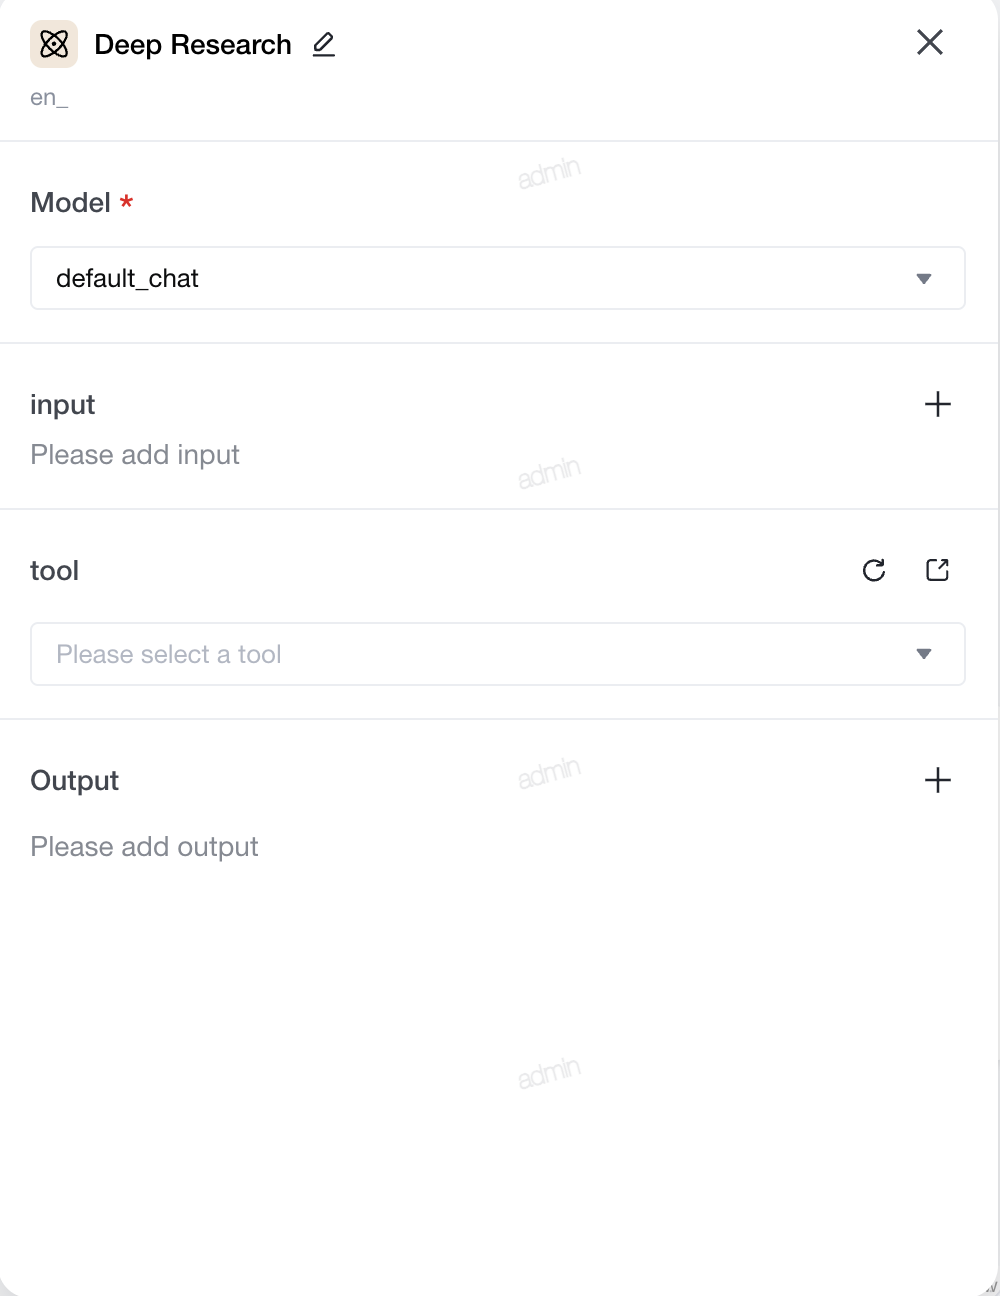
Task: Open tools page via external link icon
Action: [x=937, y=570]
